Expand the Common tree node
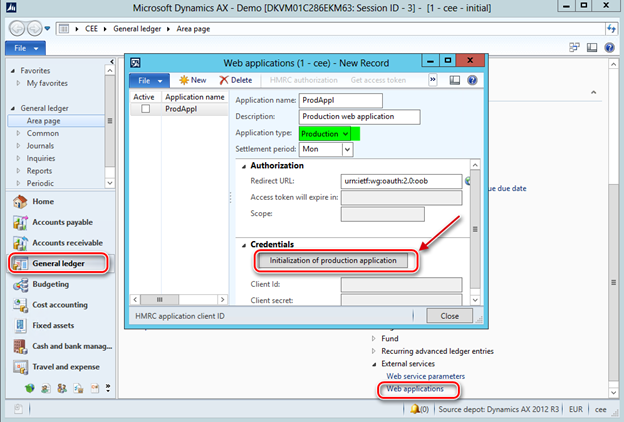 tap(18, 133)
